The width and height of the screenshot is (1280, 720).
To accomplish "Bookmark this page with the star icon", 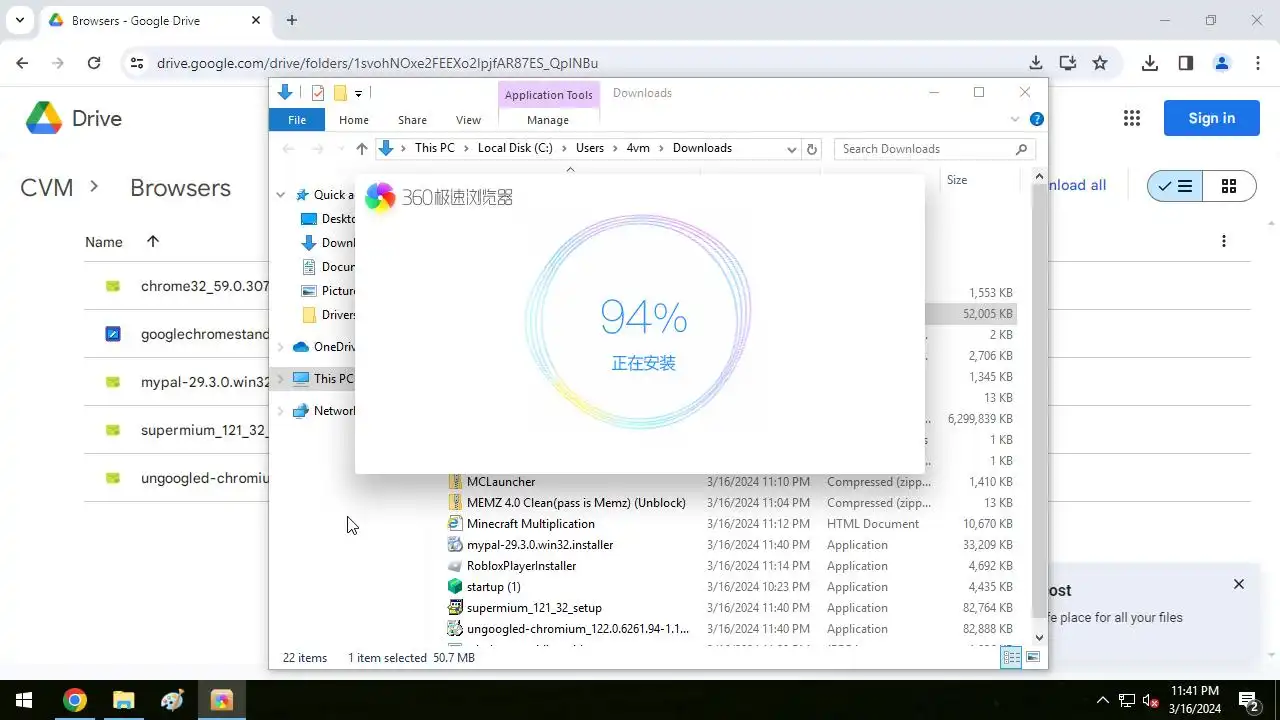I will click(1100, 63).
